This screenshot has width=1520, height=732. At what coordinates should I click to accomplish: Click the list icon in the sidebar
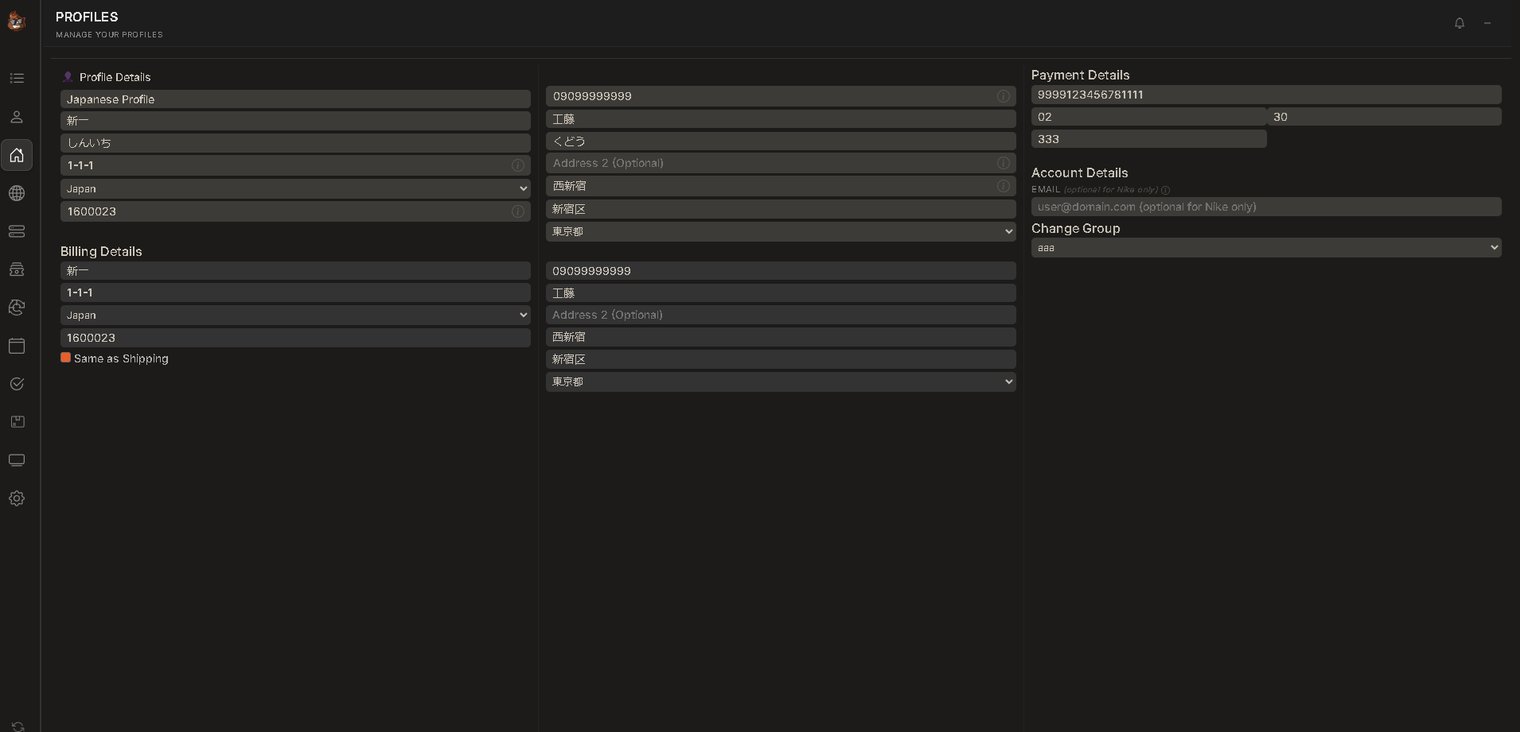point(17,78)
